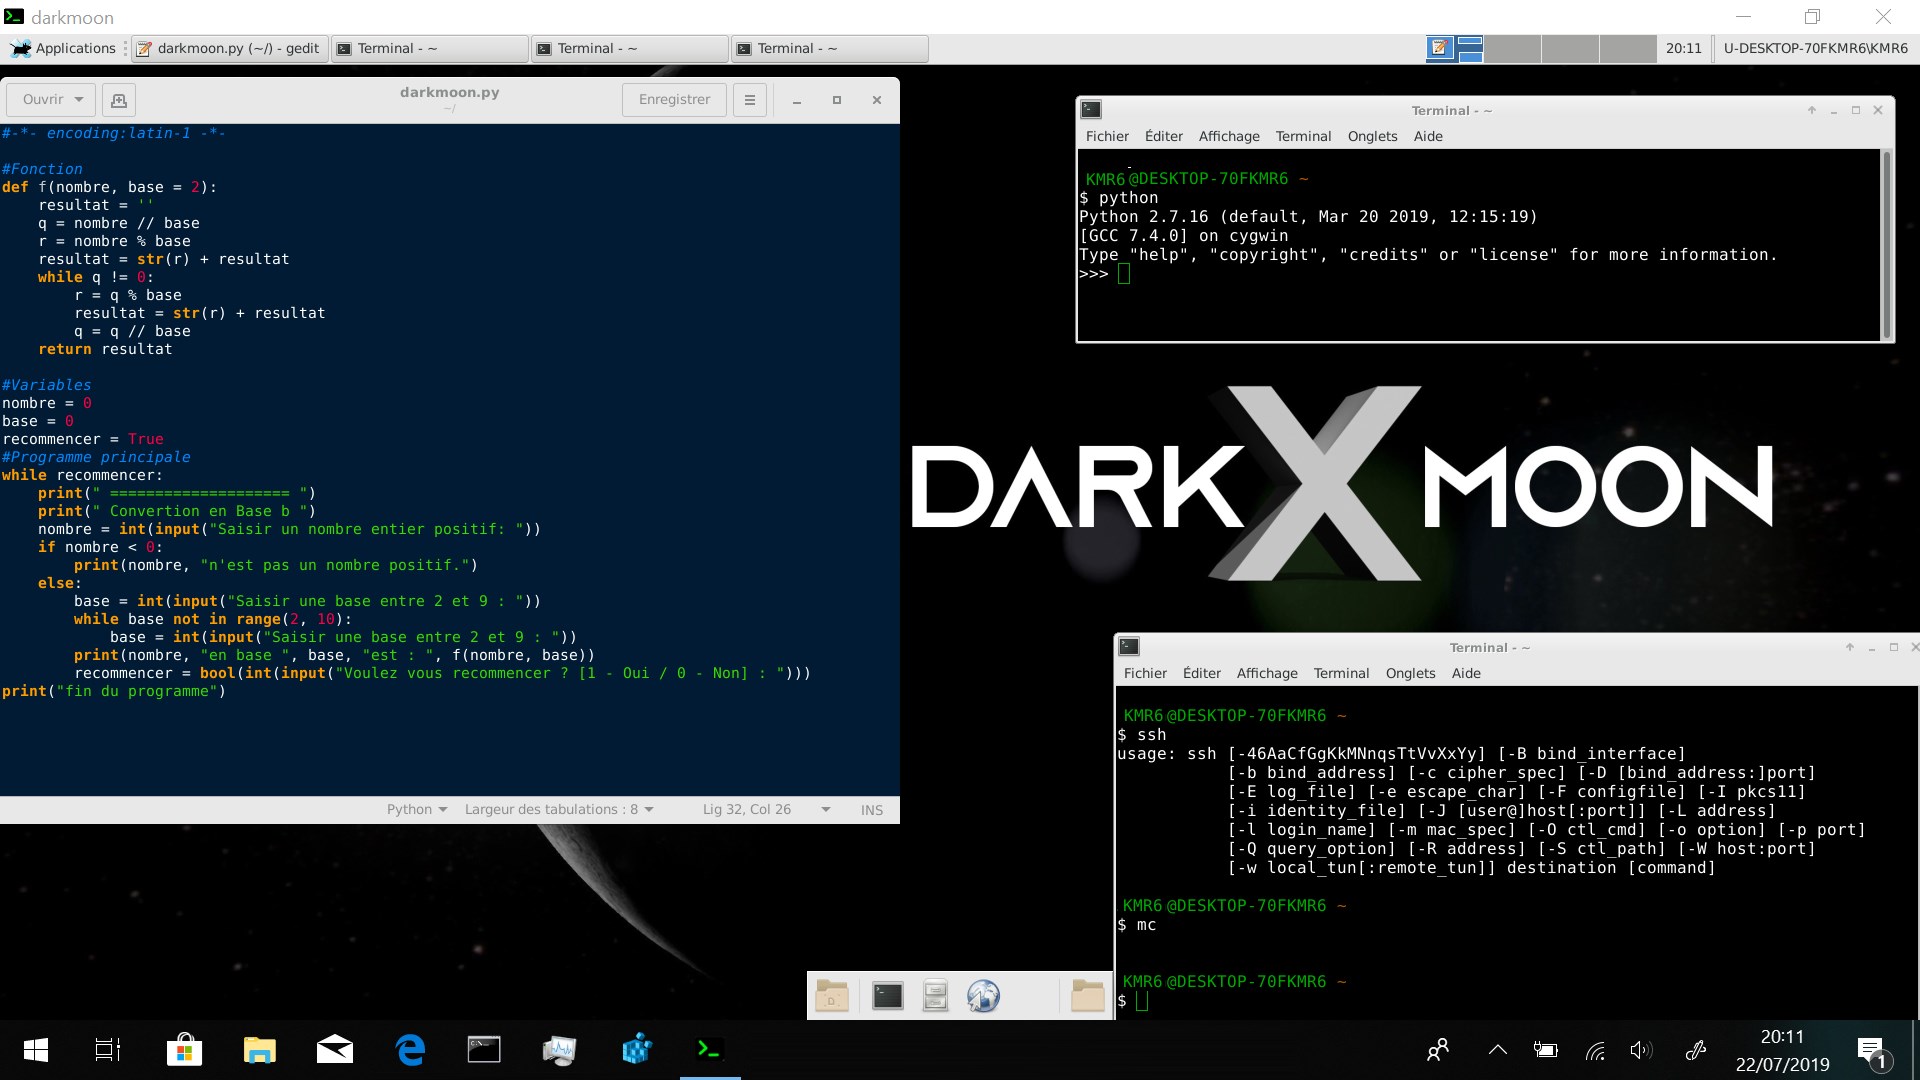Open Onglets menu in top terminal

(1372, 137)
